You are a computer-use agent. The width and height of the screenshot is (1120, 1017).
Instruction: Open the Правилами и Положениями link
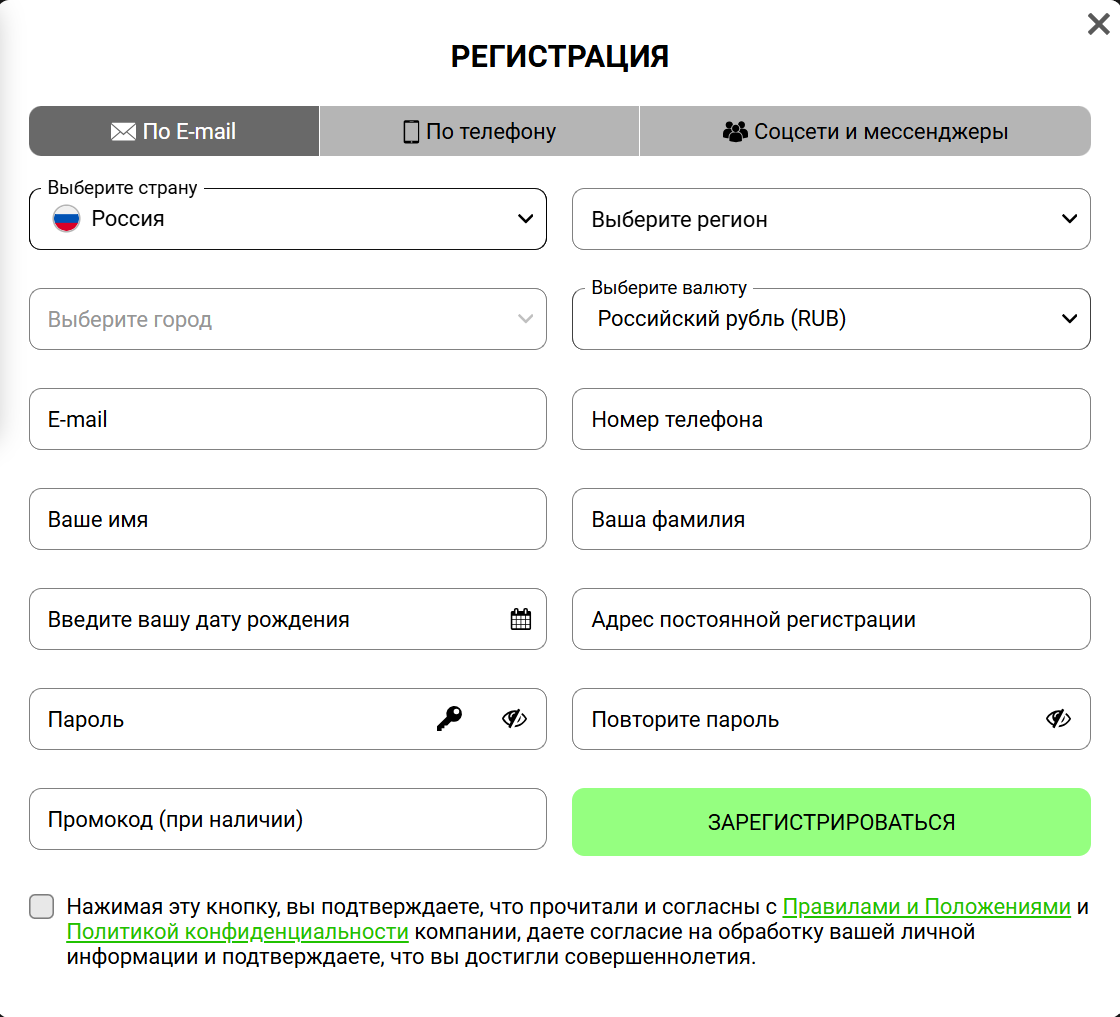point(926,907)
